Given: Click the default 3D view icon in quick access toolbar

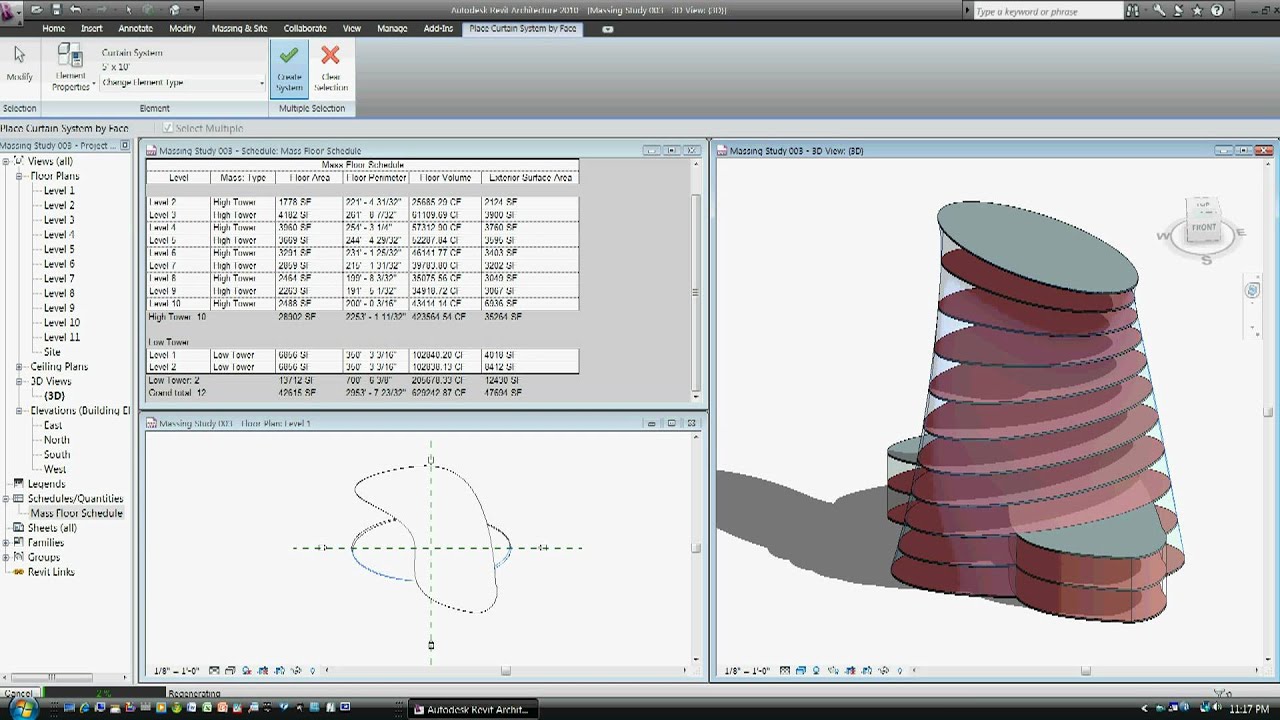Looking at the screenshot, I should [175, 10].
